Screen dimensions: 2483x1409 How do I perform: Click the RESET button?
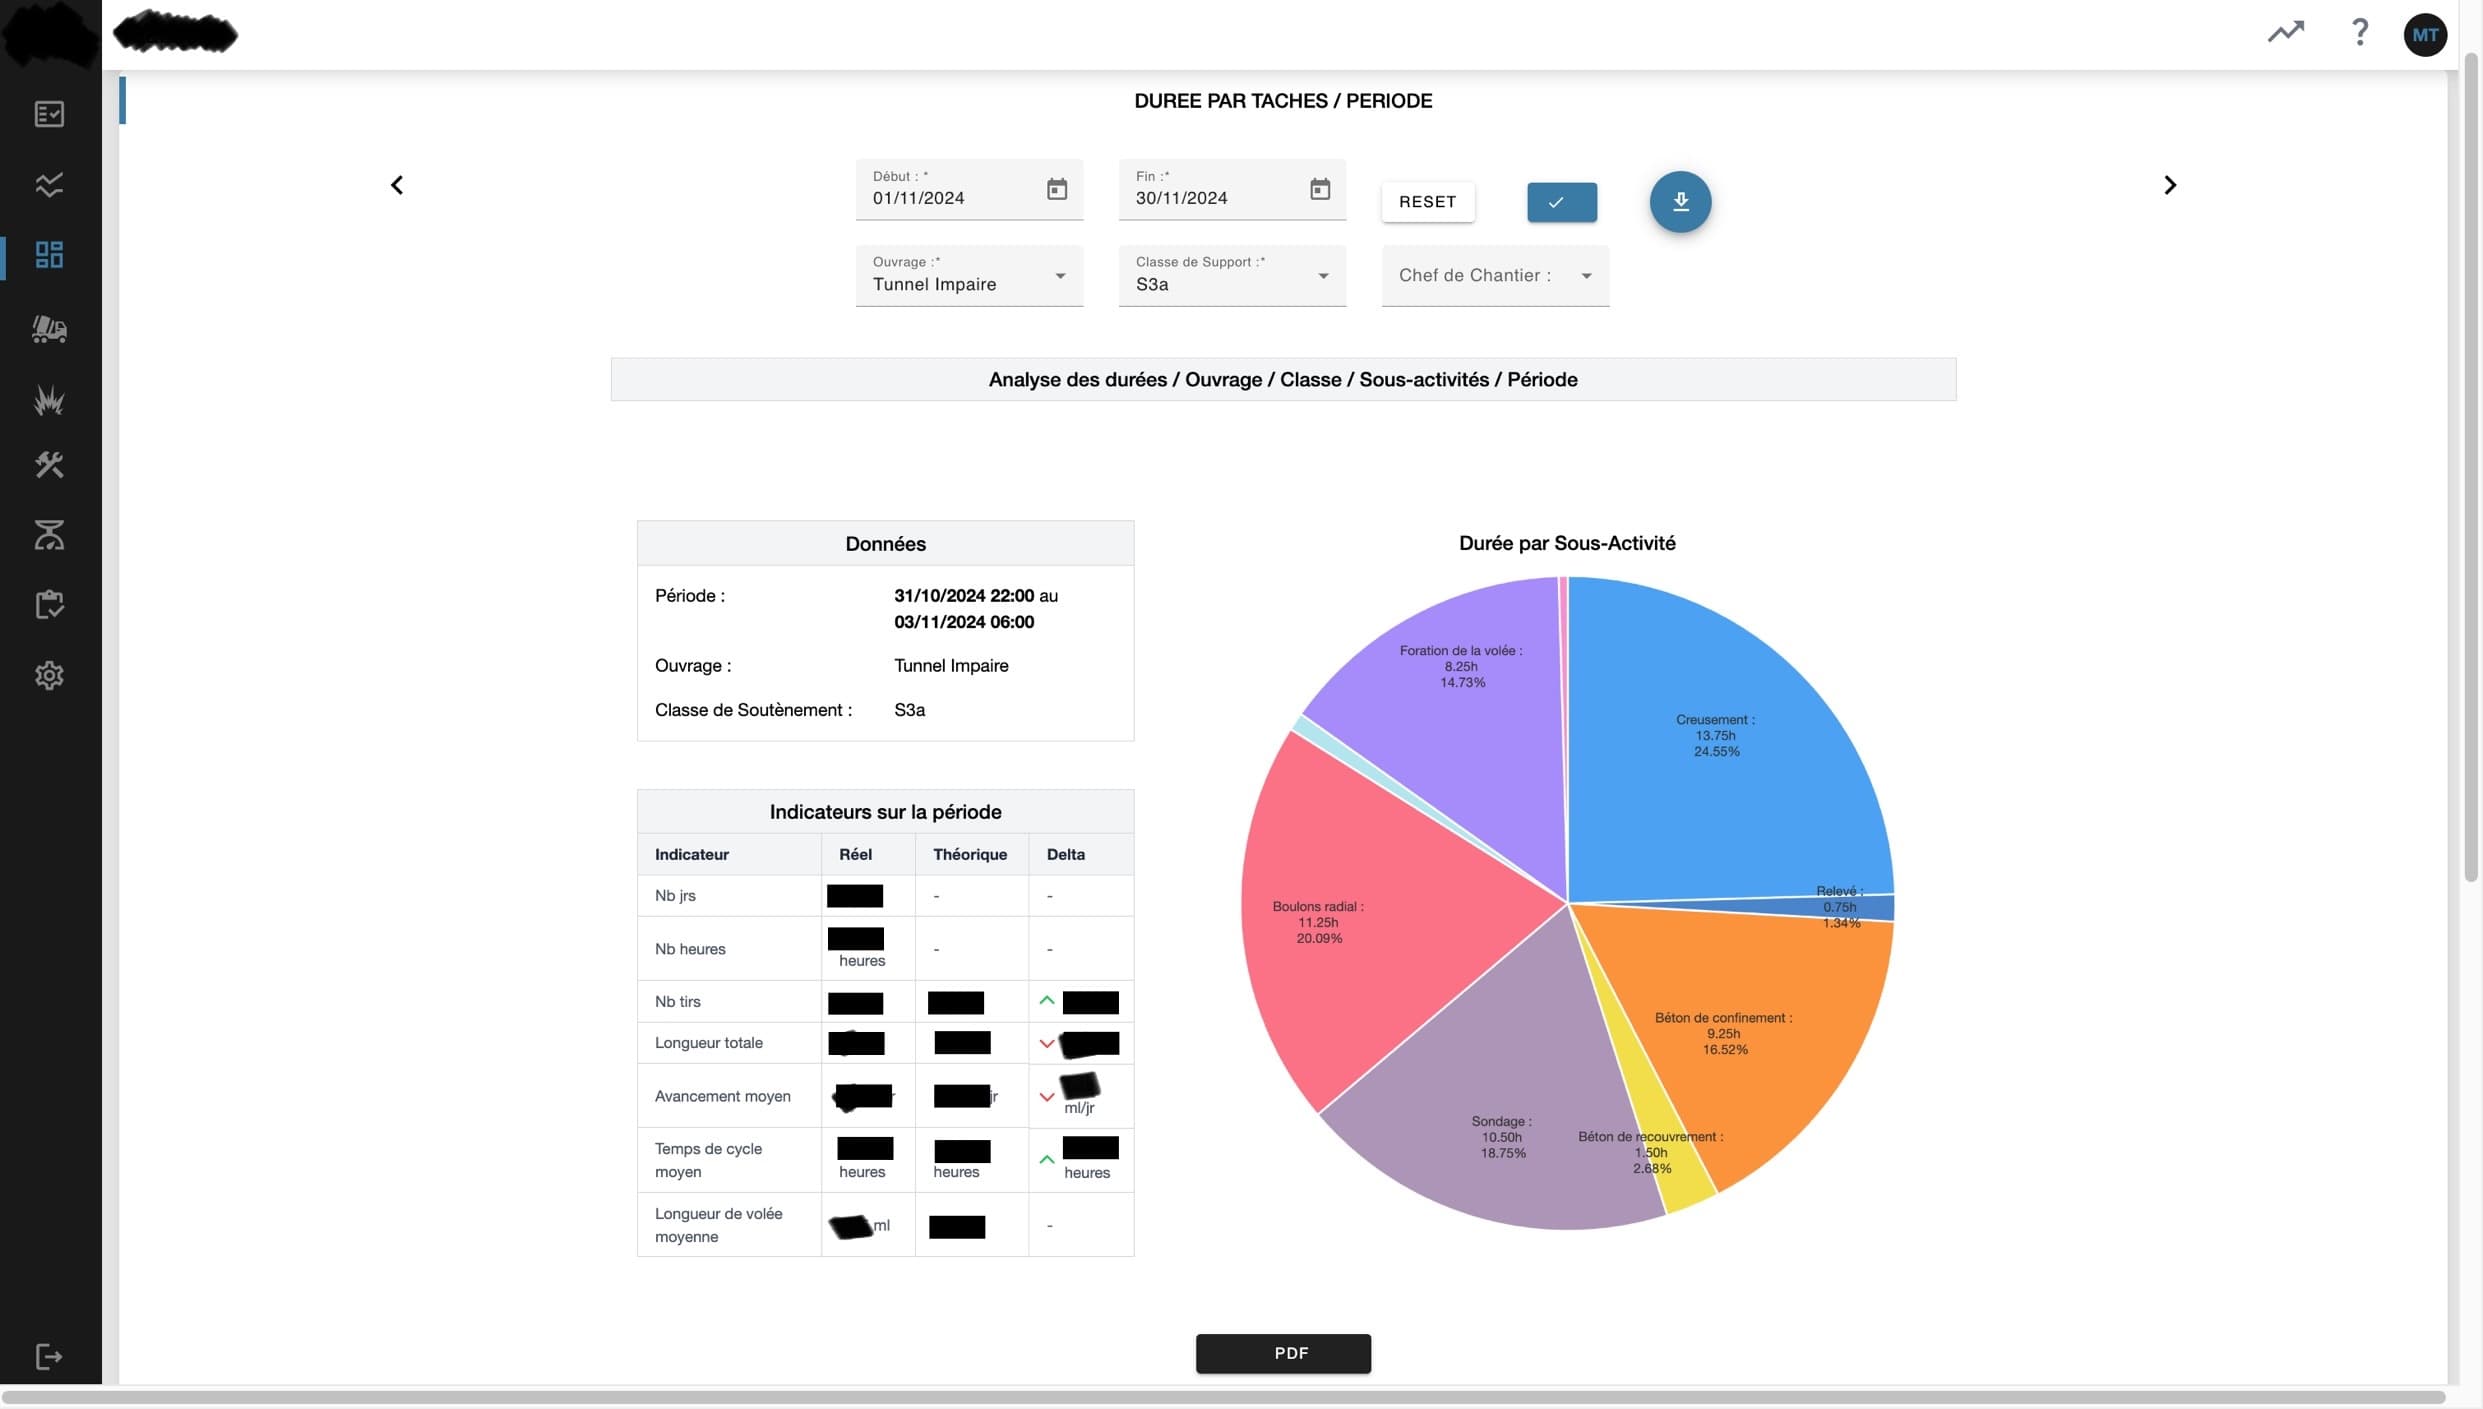pyautogui.click(x=1427, y=202)
